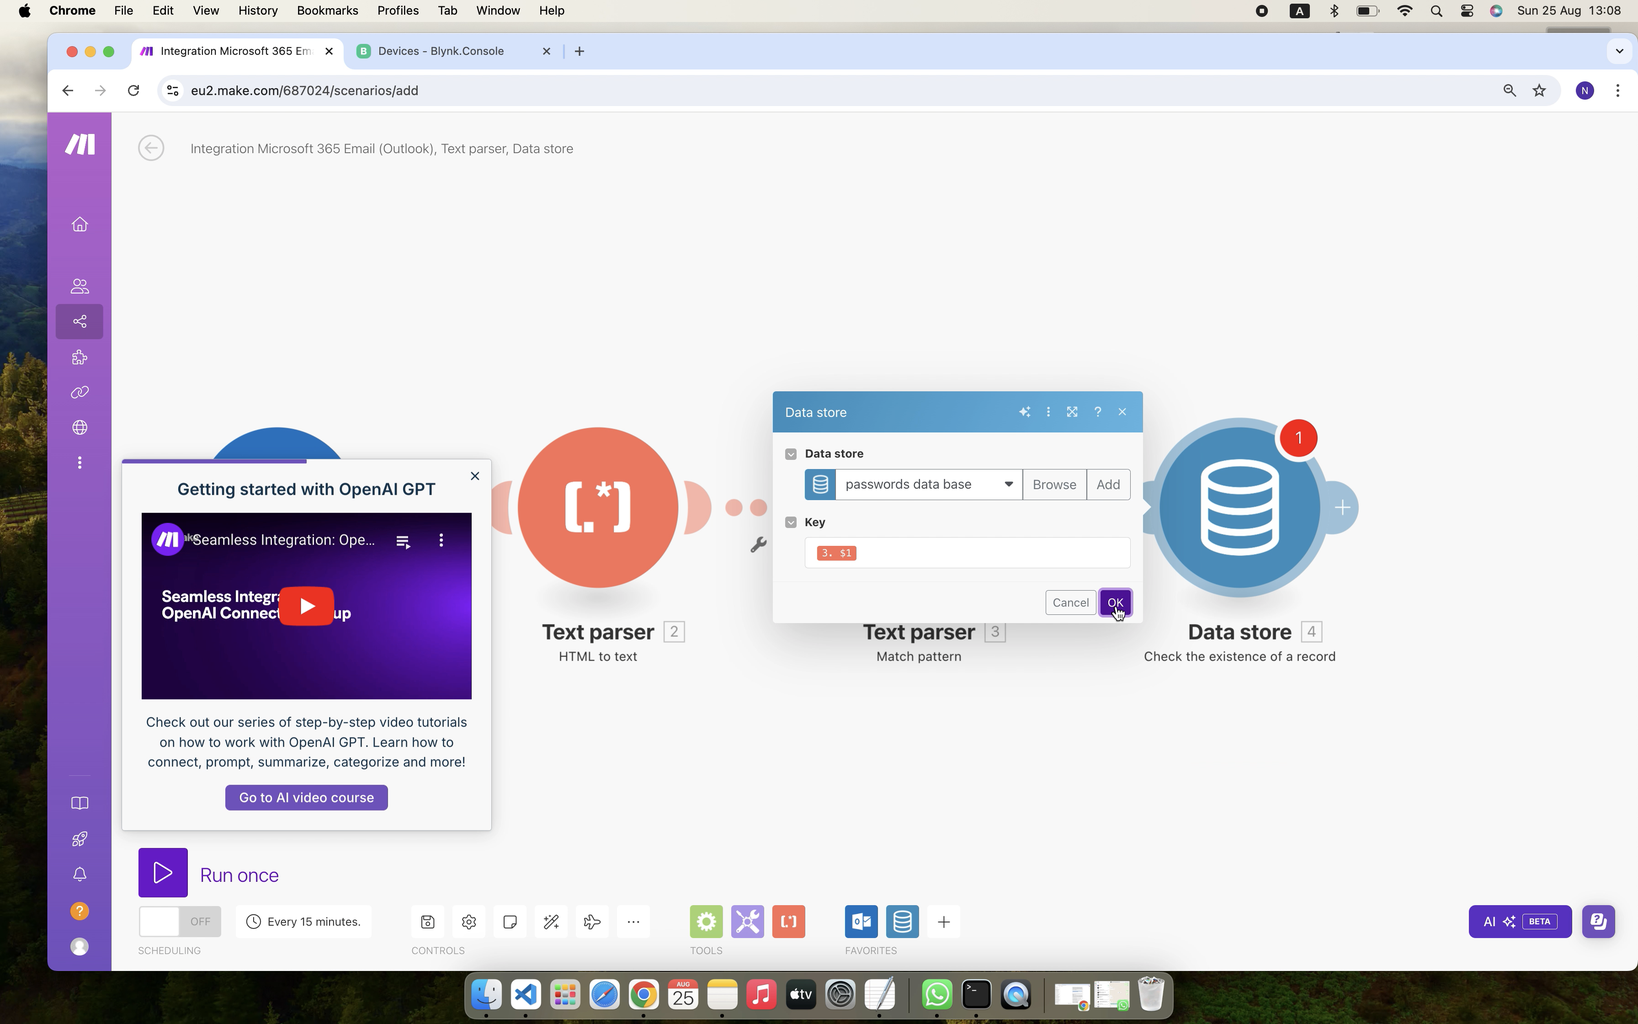Screen dimensions: 1638x1024
Task: Open the green Flow control tools icon
Action: pos(706,922)
